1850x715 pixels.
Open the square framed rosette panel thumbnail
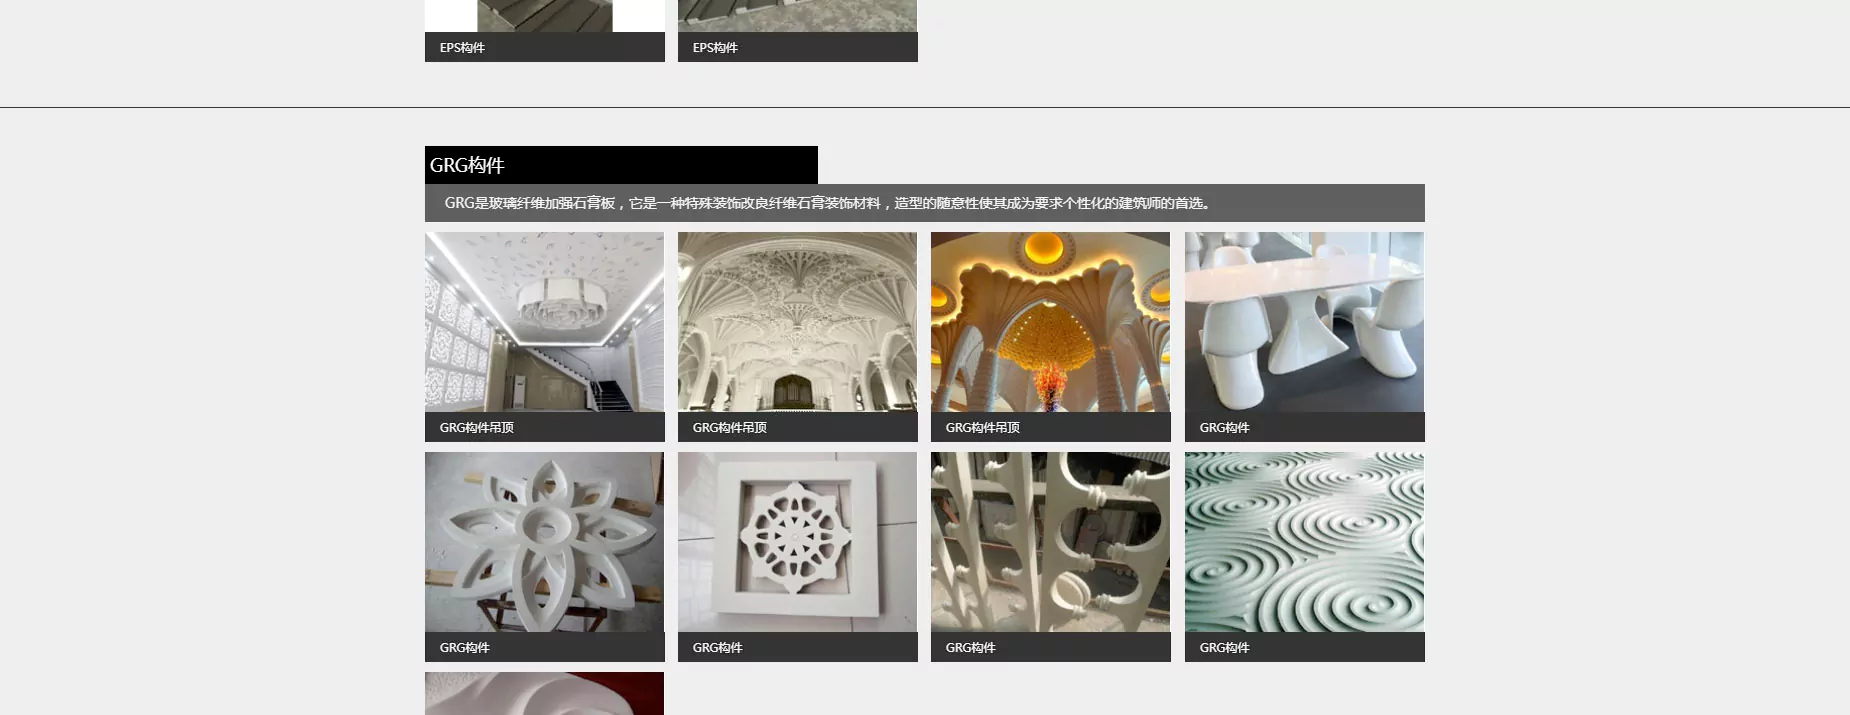(x=797, y=542)
